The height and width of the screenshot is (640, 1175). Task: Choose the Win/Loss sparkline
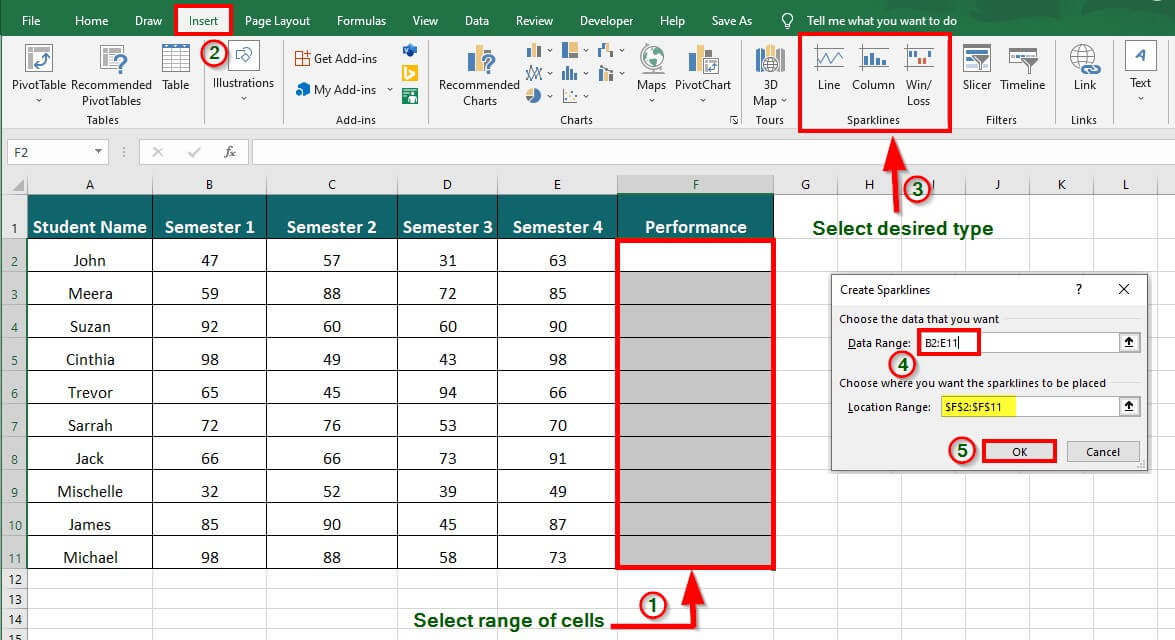point(918,60)
